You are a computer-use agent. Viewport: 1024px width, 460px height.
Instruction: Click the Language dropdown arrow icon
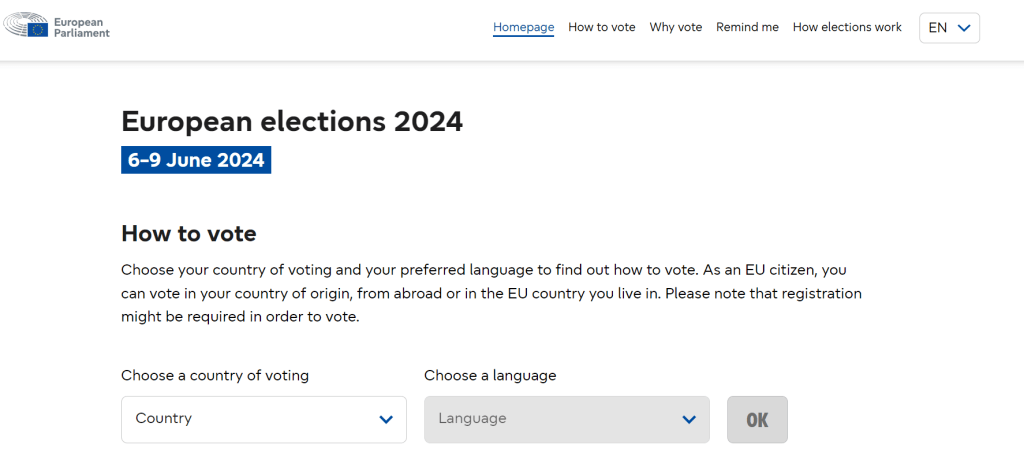click(688, 420)
